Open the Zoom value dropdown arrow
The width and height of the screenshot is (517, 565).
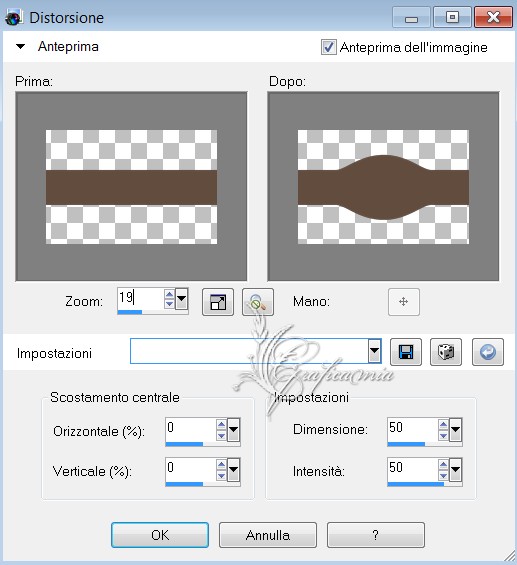click(x=181, y=298)
